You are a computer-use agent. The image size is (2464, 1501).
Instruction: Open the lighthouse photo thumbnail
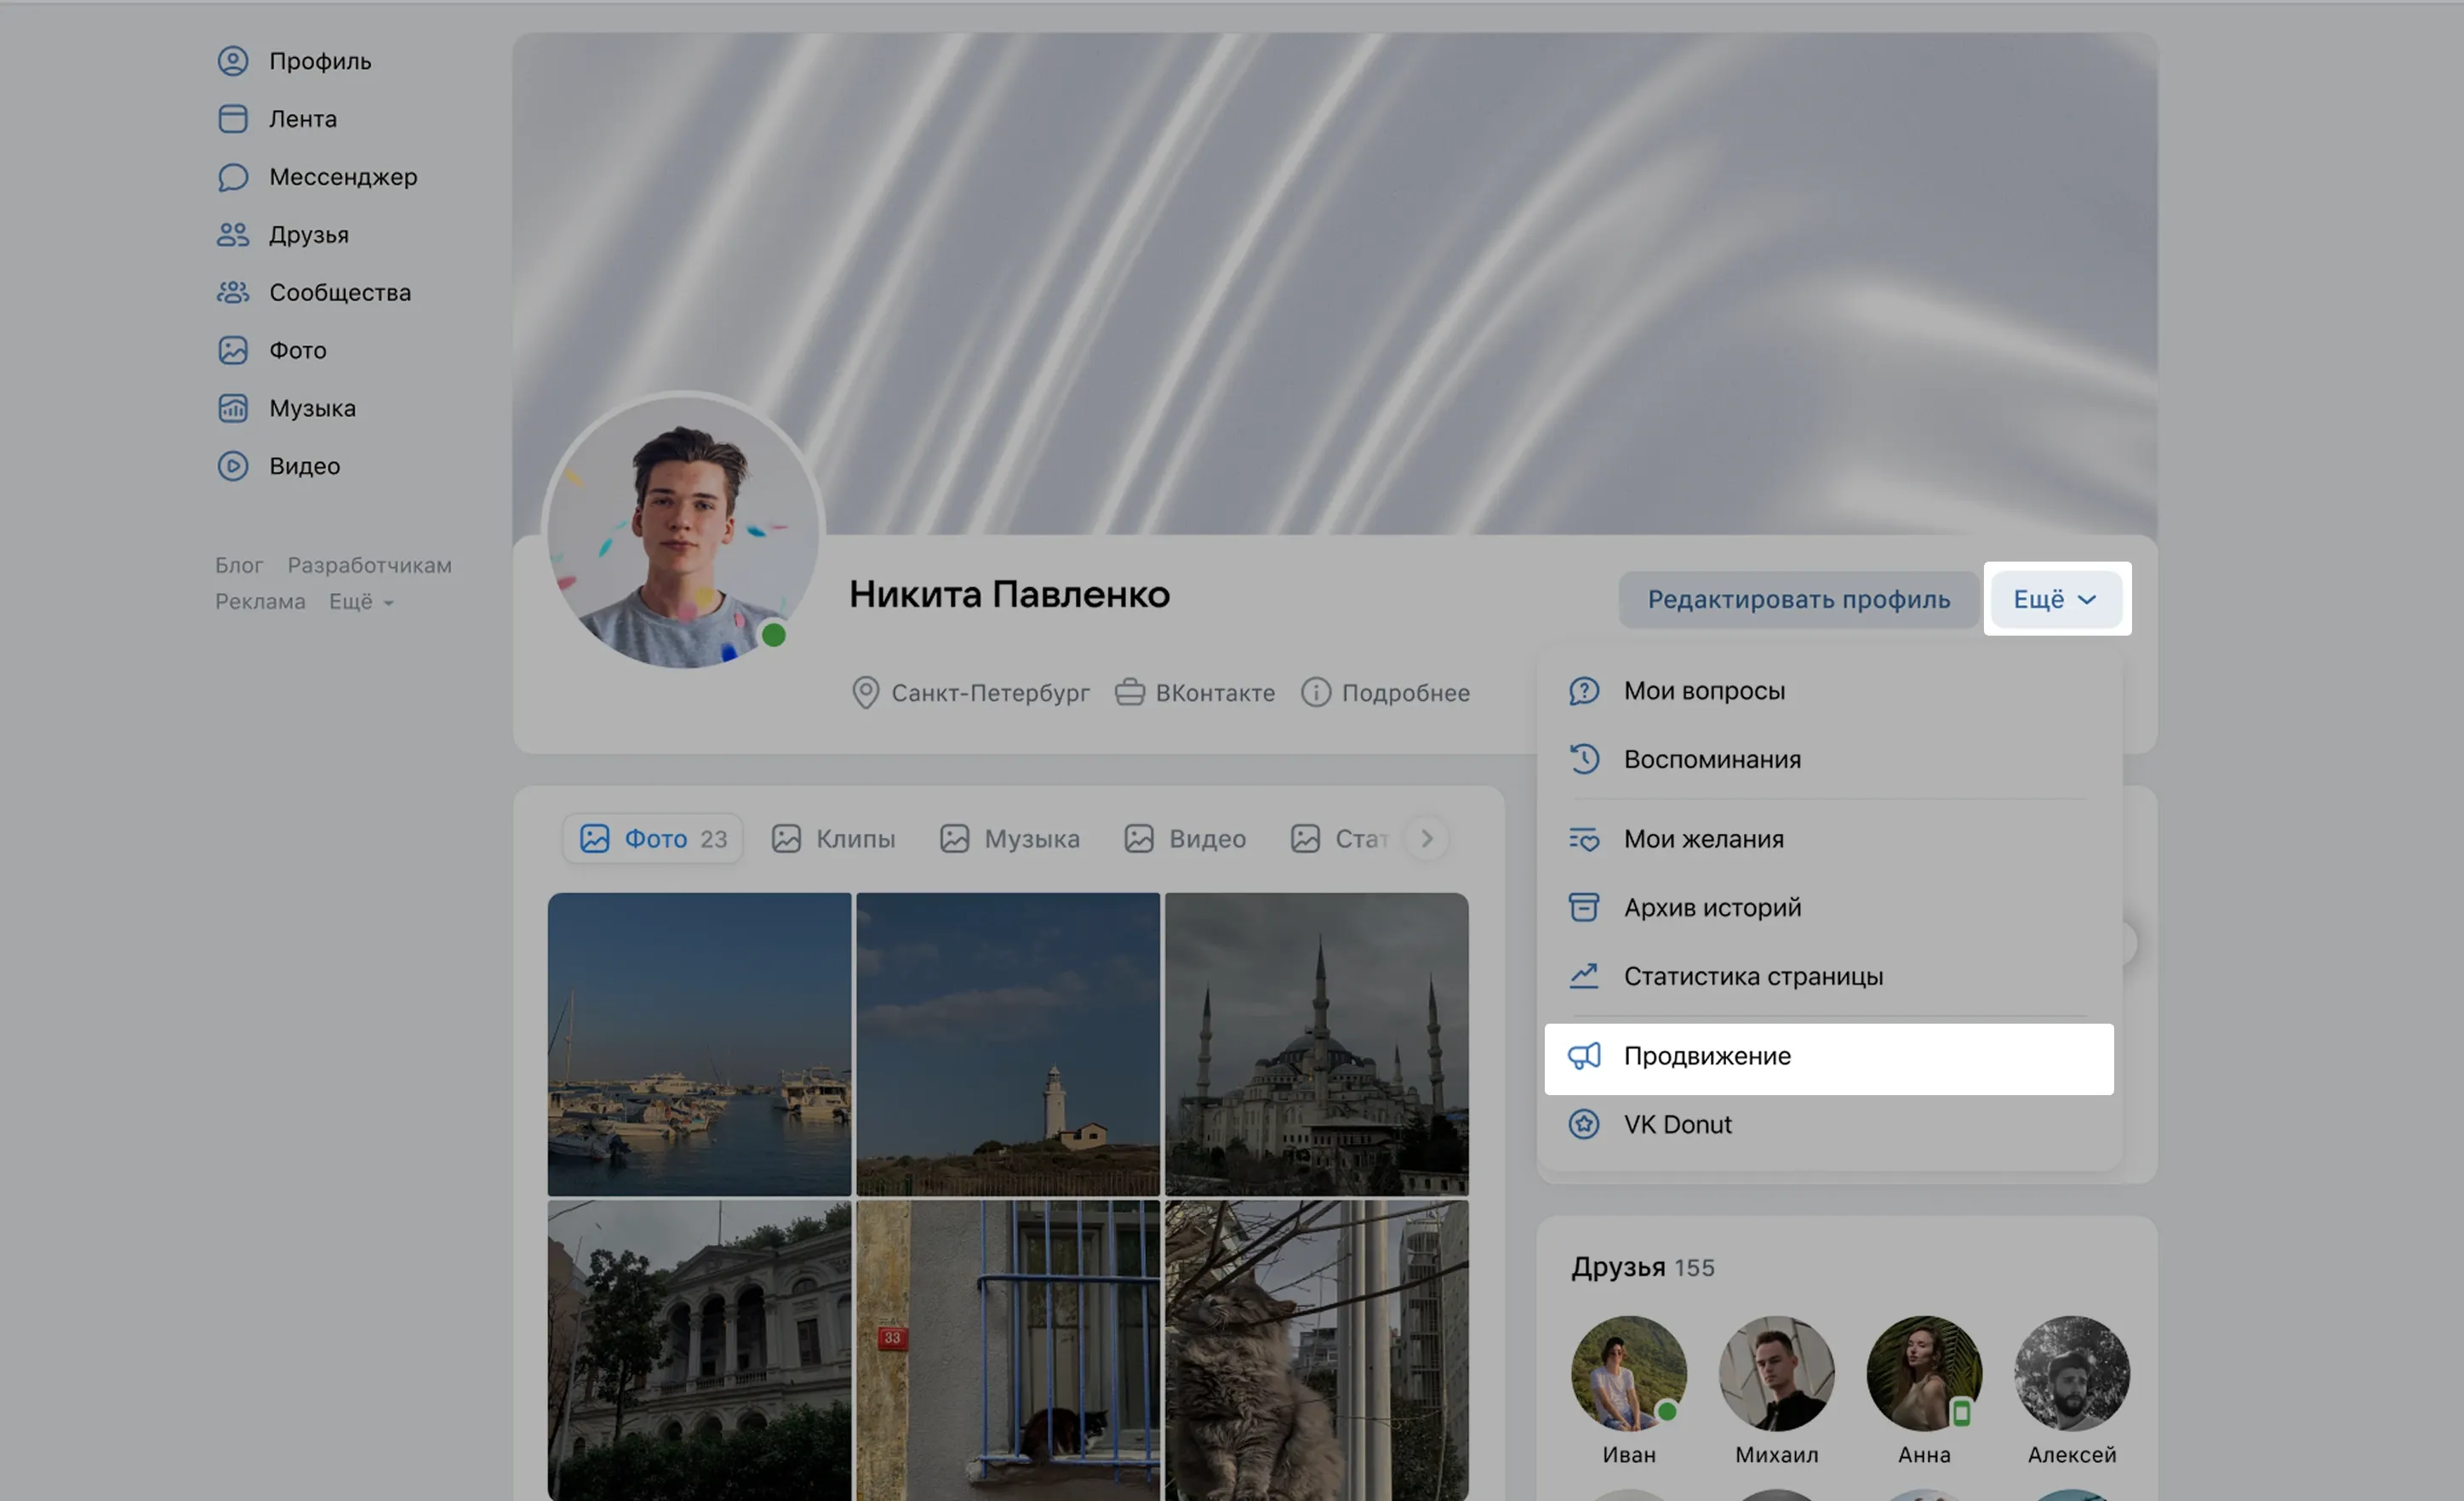pos(1008,1044)
